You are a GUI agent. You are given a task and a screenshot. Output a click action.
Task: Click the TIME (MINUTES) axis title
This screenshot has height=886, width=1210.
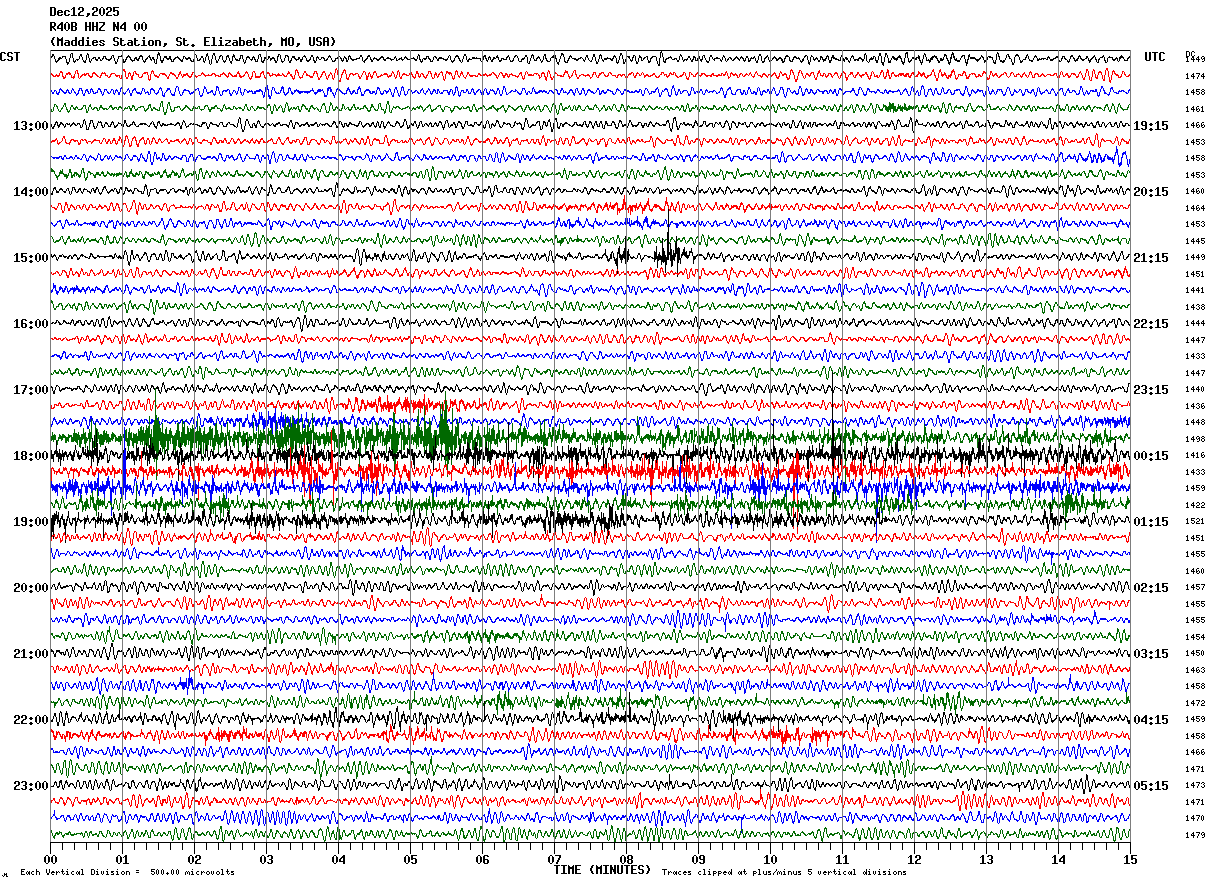click(602, 870)
